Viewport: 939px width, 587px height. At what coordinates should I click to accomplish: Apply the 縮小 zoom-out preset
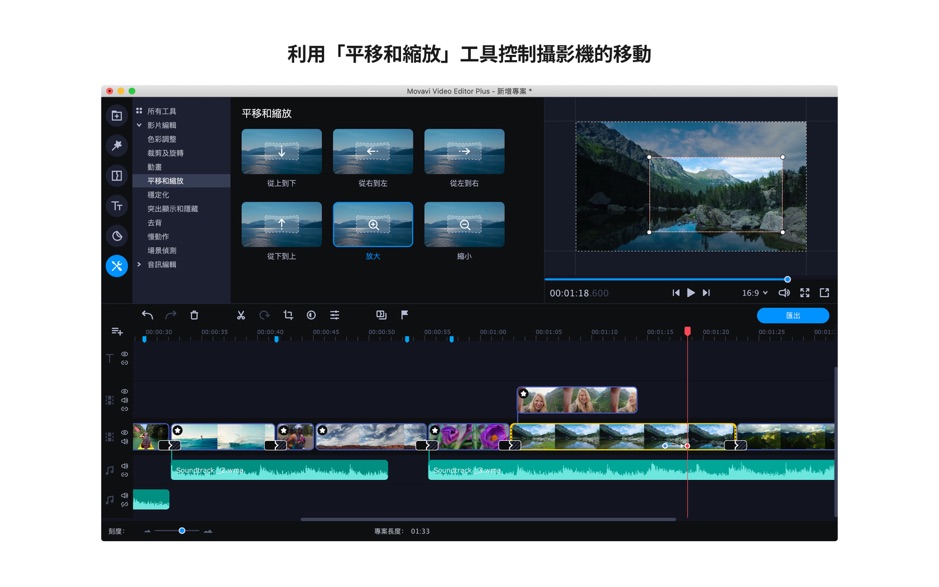tap(463, 225)
